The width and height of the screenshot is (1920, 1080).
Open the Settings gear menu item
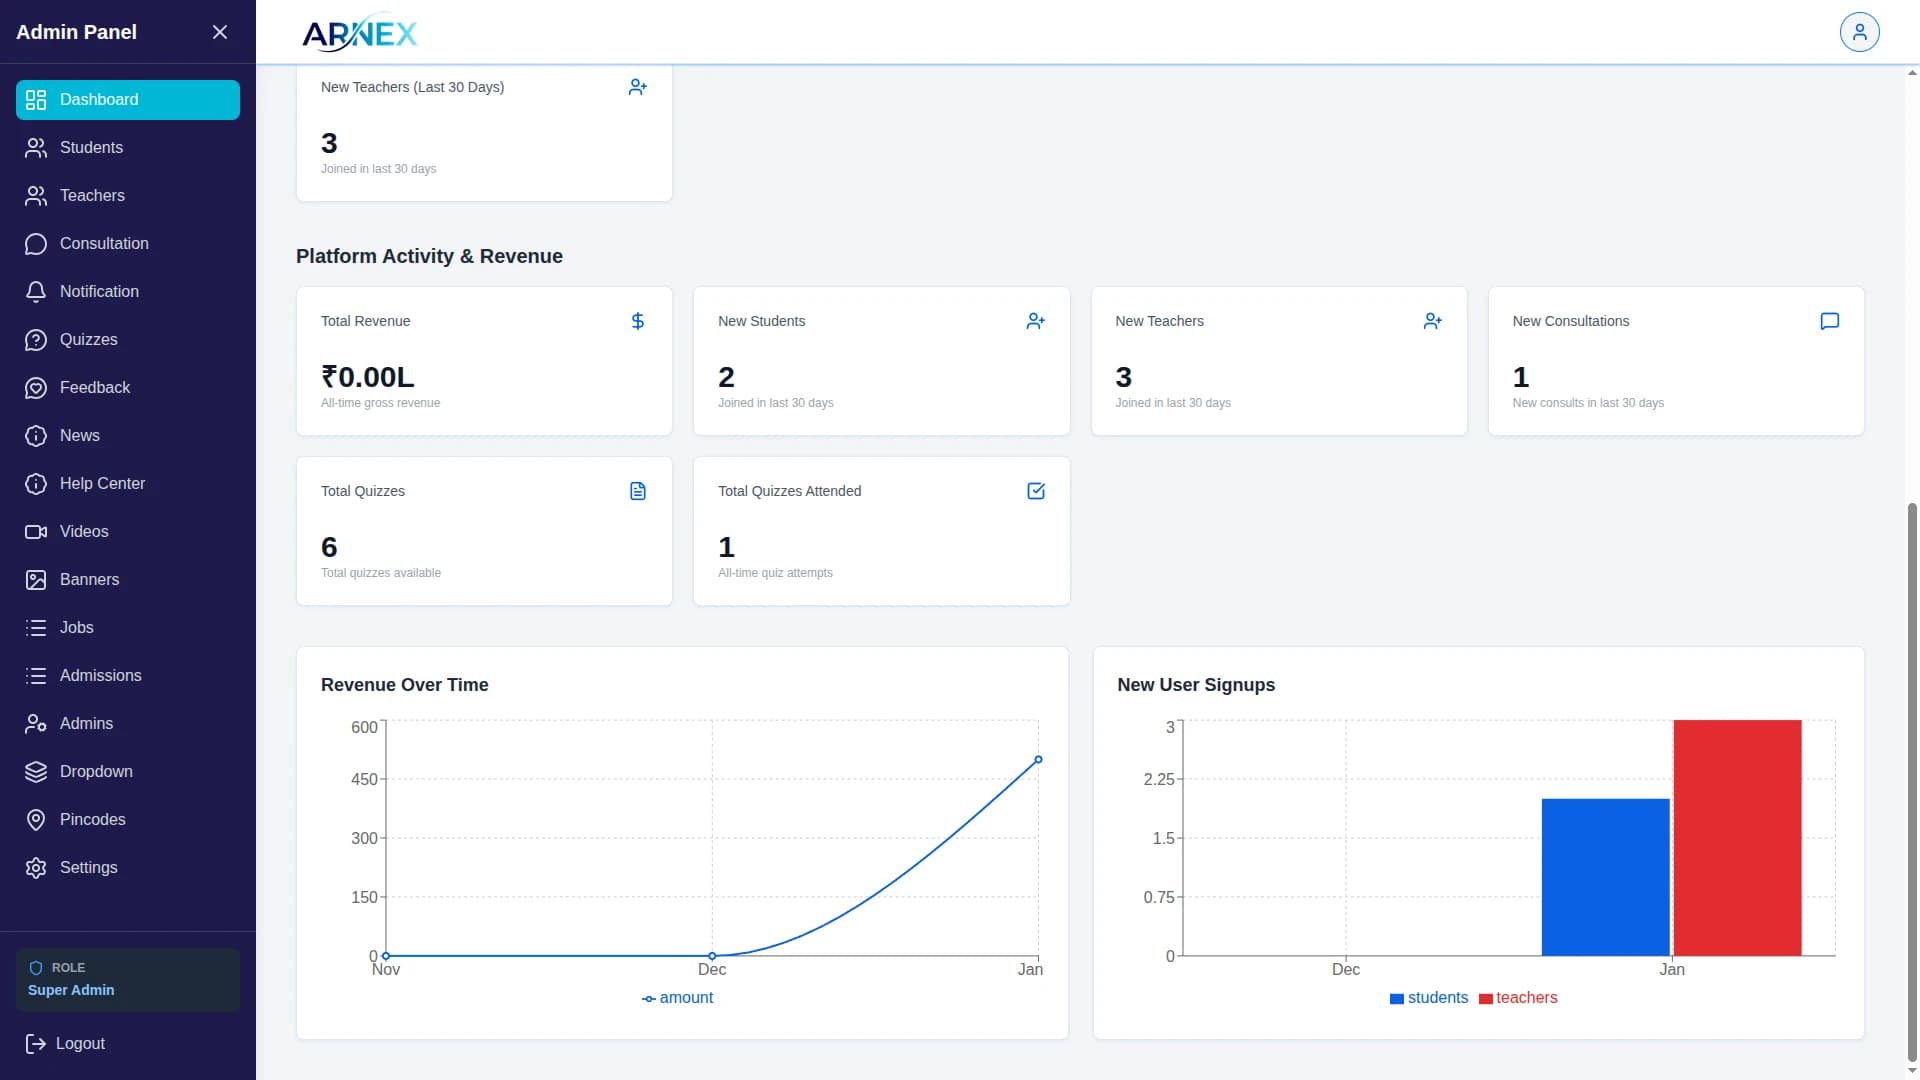coord(88,868)
